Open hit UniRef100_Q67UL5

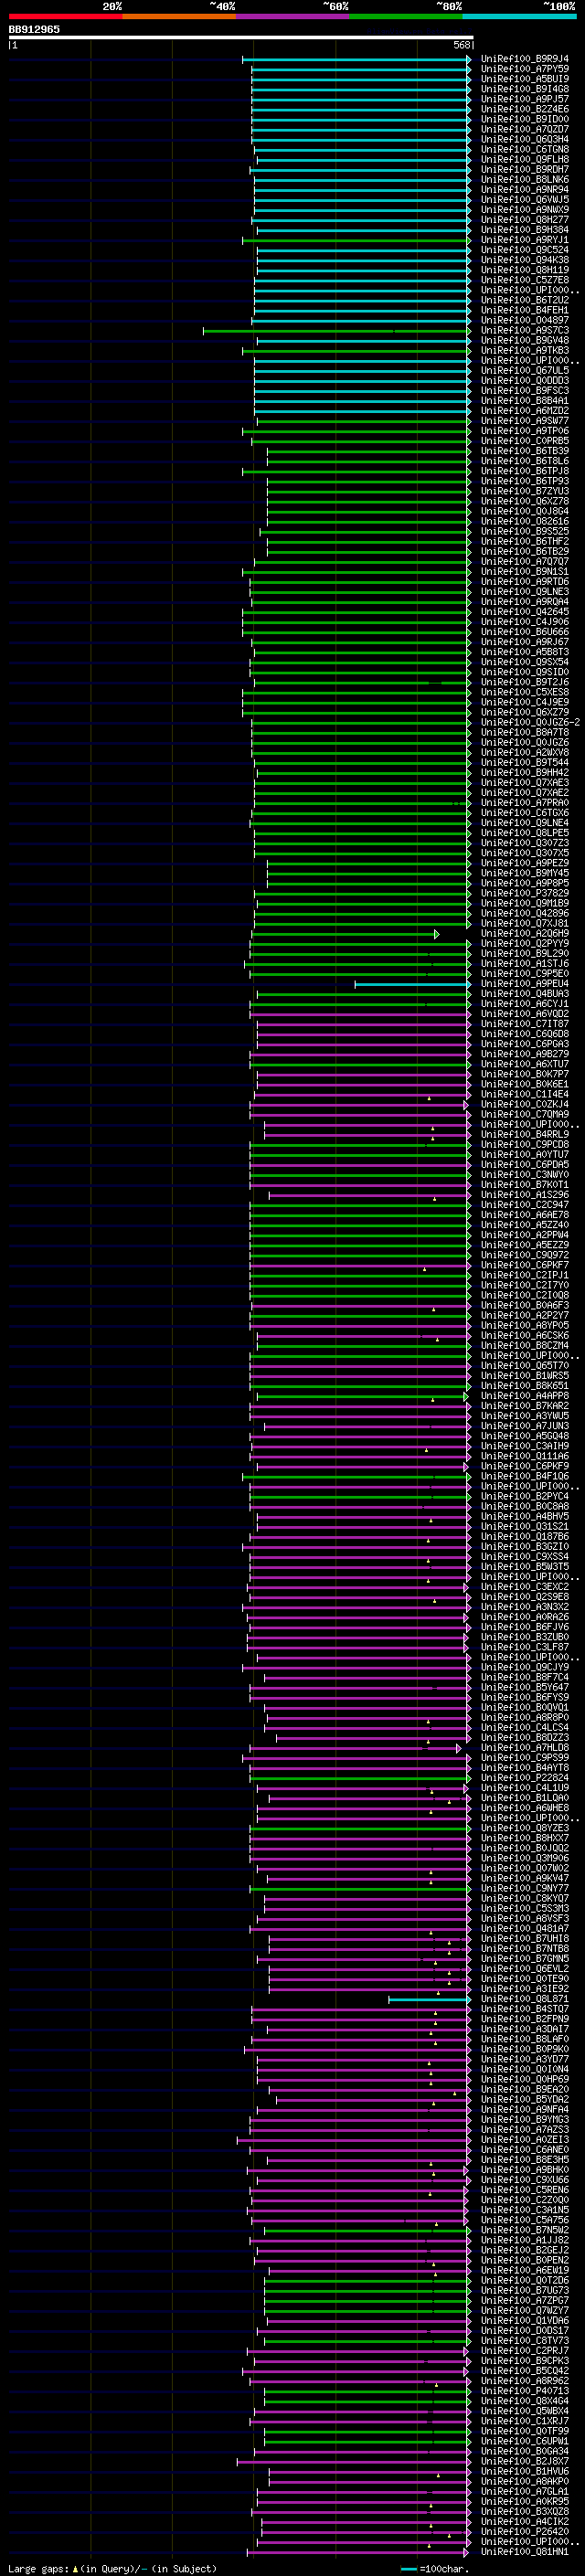[524, 370]
